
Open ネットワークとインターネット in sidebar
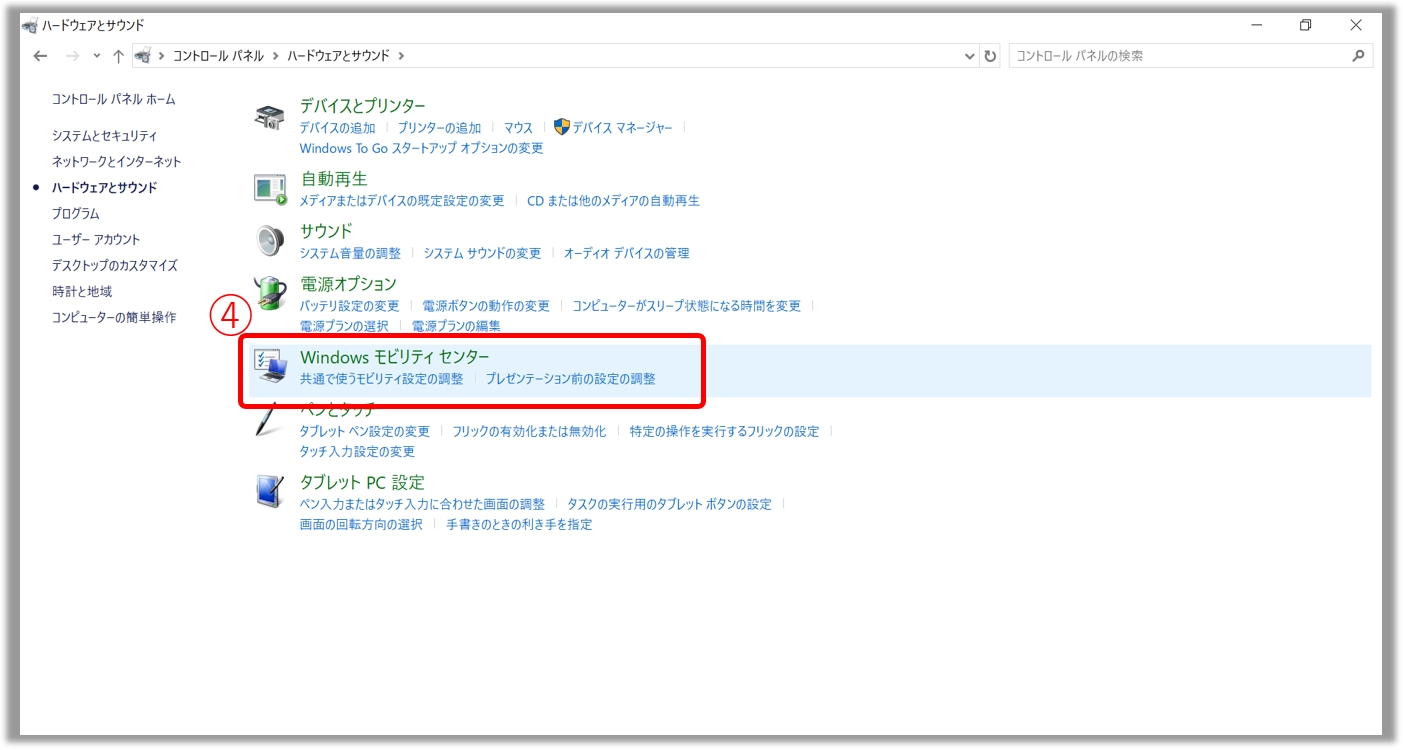(x=116, y=161)
